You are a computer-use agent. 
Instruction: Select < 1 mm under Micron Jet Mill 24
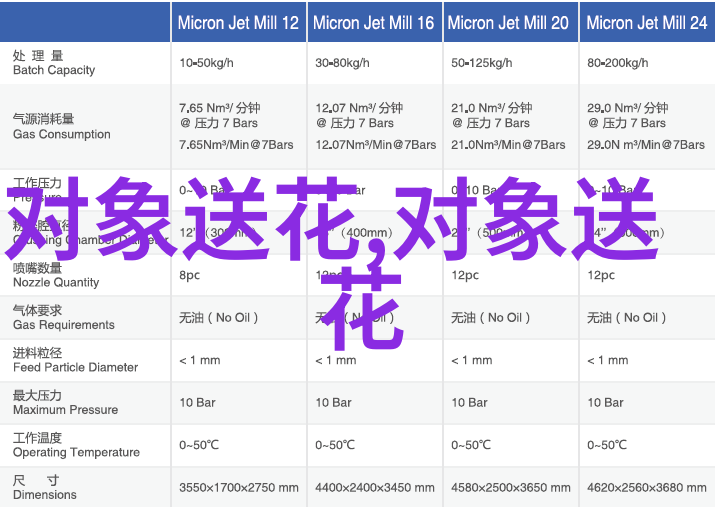pos(607,360)
